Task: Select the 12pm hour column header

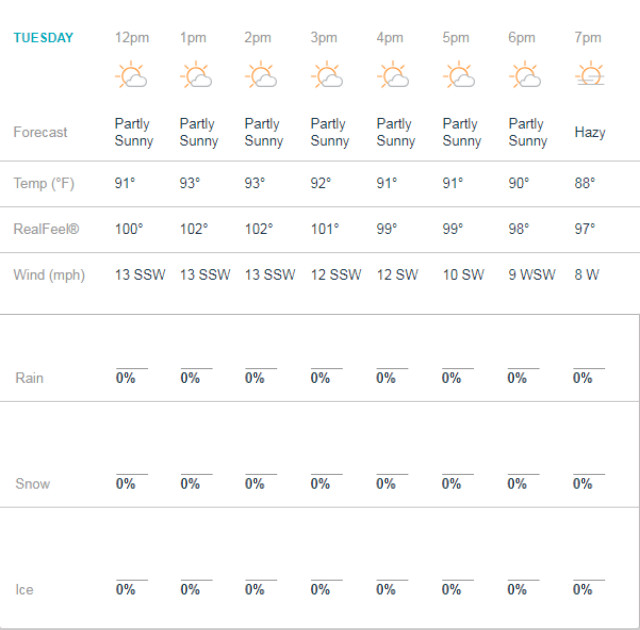Action: [132, 38]
